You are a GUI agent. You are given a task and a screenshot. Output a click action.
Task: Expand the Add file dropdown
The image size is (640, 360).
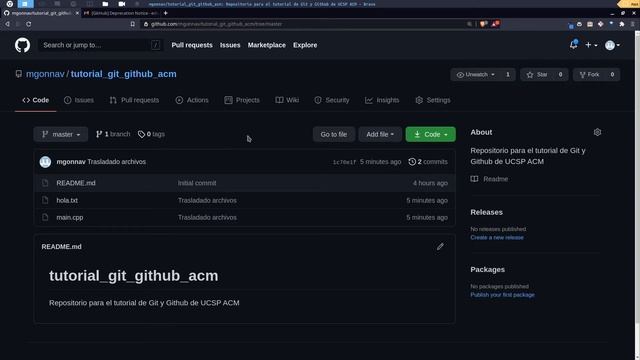point(380,134)
